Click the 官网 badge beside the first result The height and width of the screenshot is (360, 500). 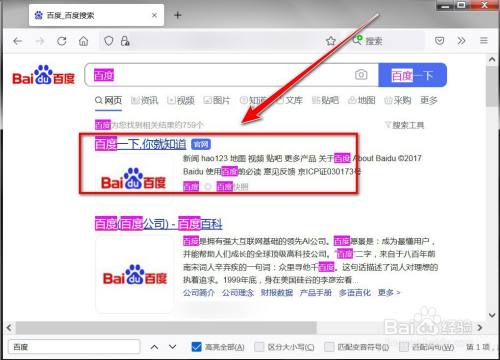(x=201, y=144)
